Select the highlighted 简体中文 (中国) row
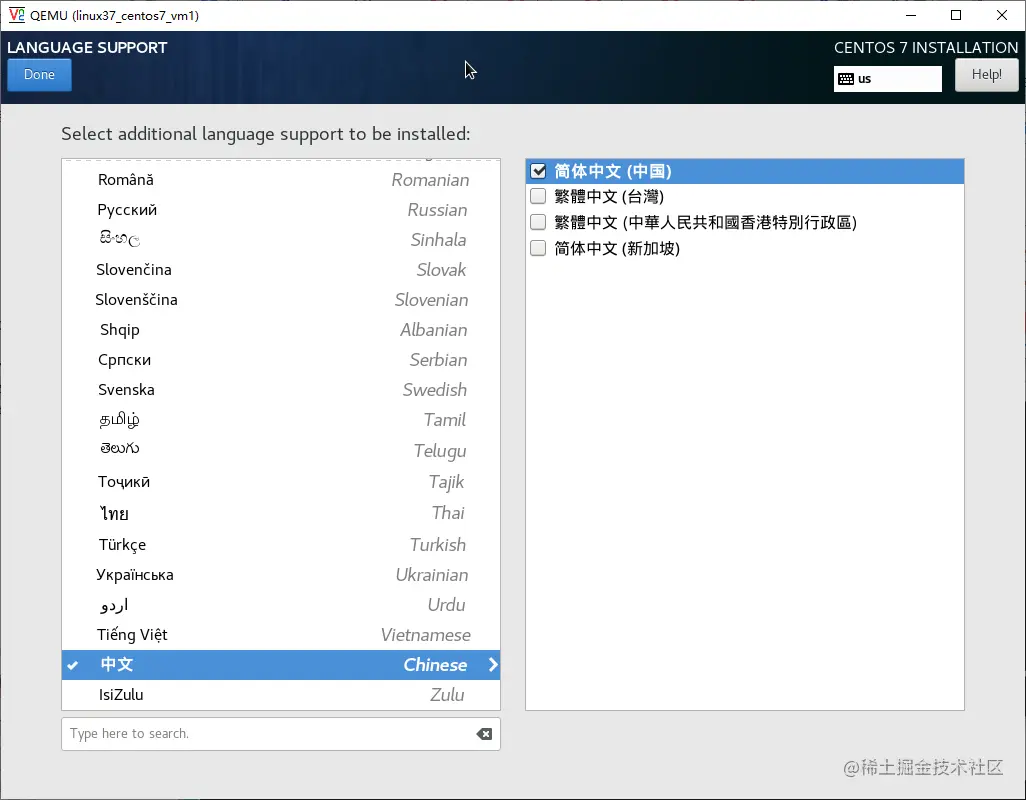 pyautogui.click(x=700, y=171)
